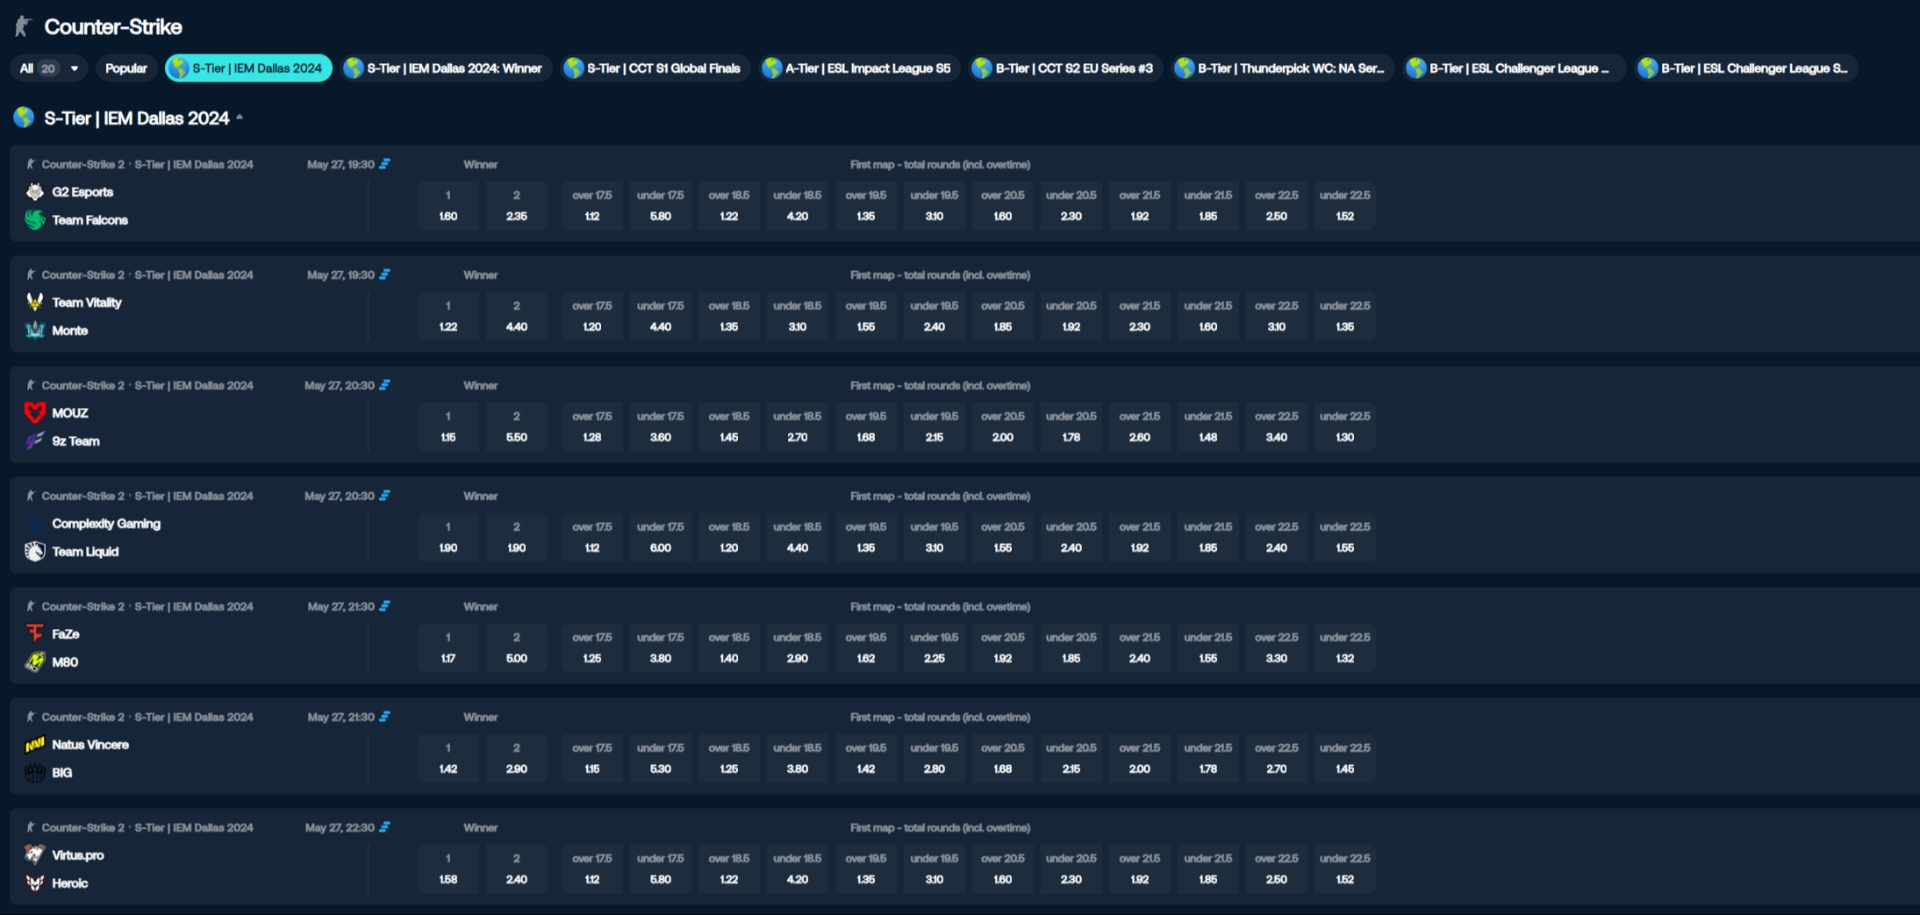Click the Virtus.pro logo
The height and width of the screenshot is (915, 1920).
click(35, 855)
